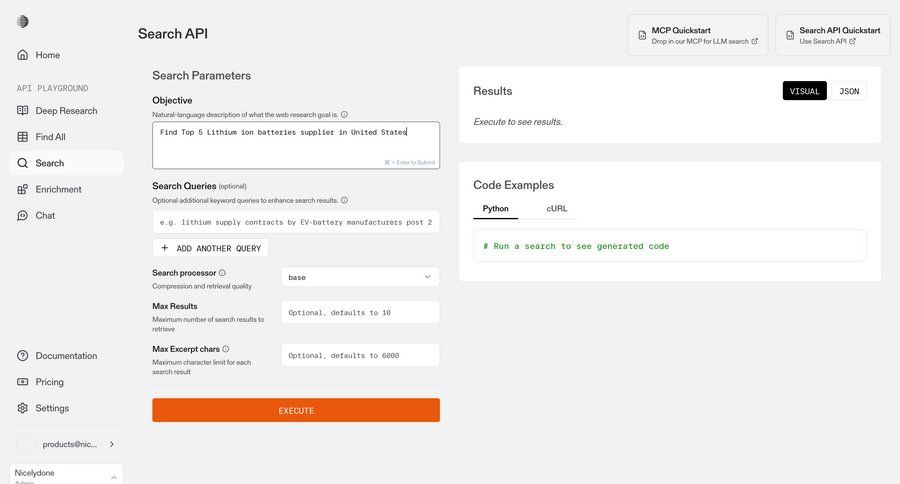900x484 pixels.
Task: Open the Search processor base dropdown
Action: [360, 277]
